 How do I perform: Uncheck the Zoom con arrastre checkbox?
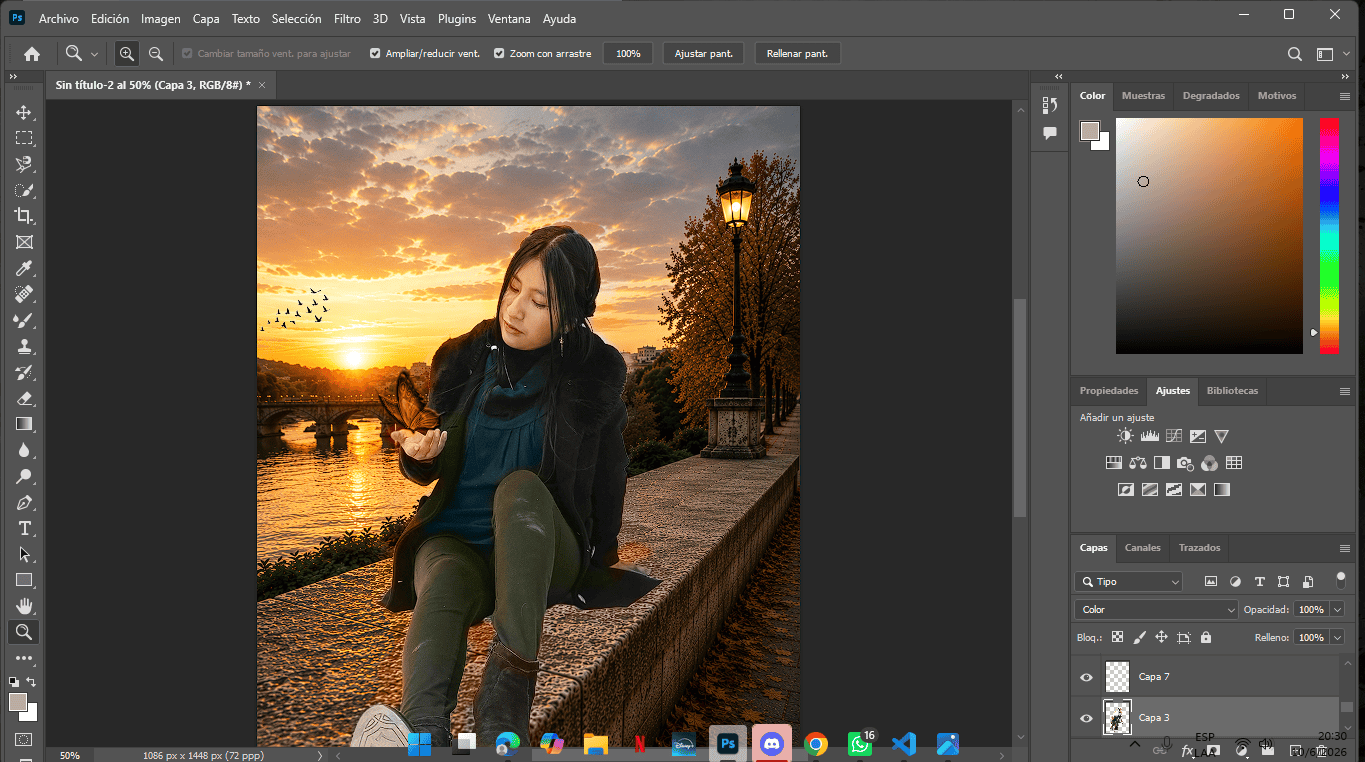[x=499, y=54]
